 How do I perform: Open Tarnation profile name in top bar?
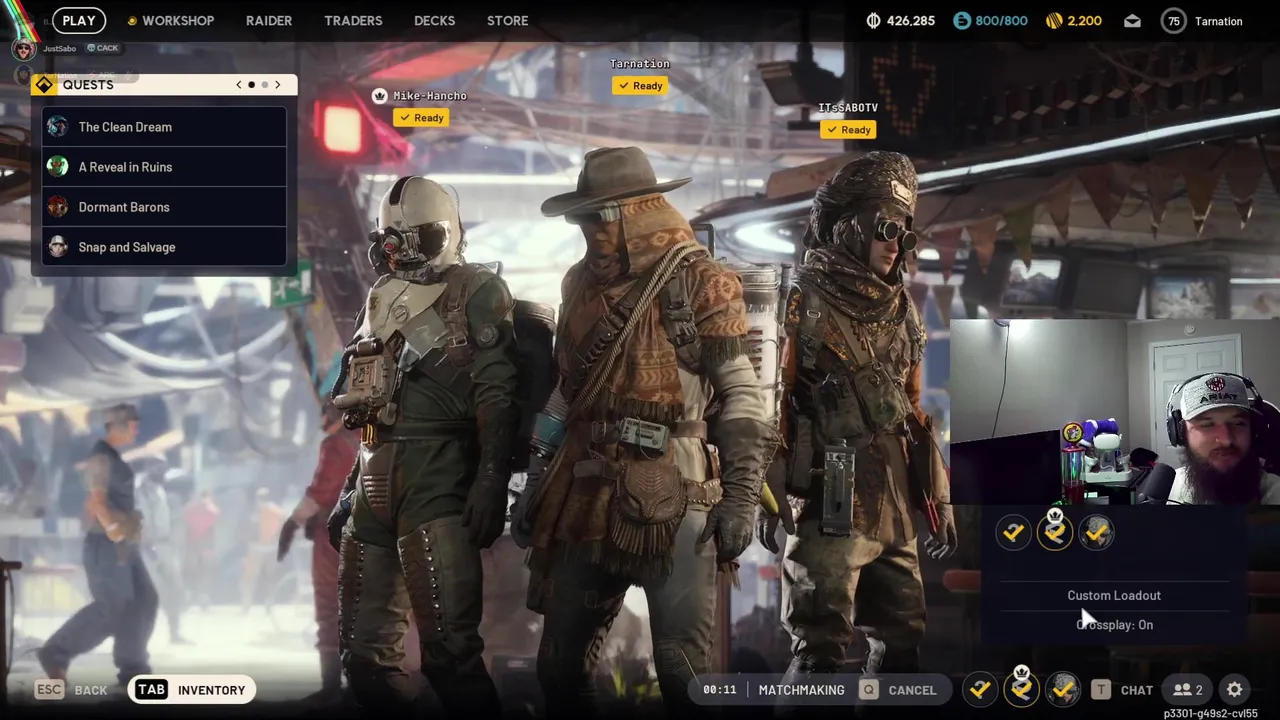1218,21
